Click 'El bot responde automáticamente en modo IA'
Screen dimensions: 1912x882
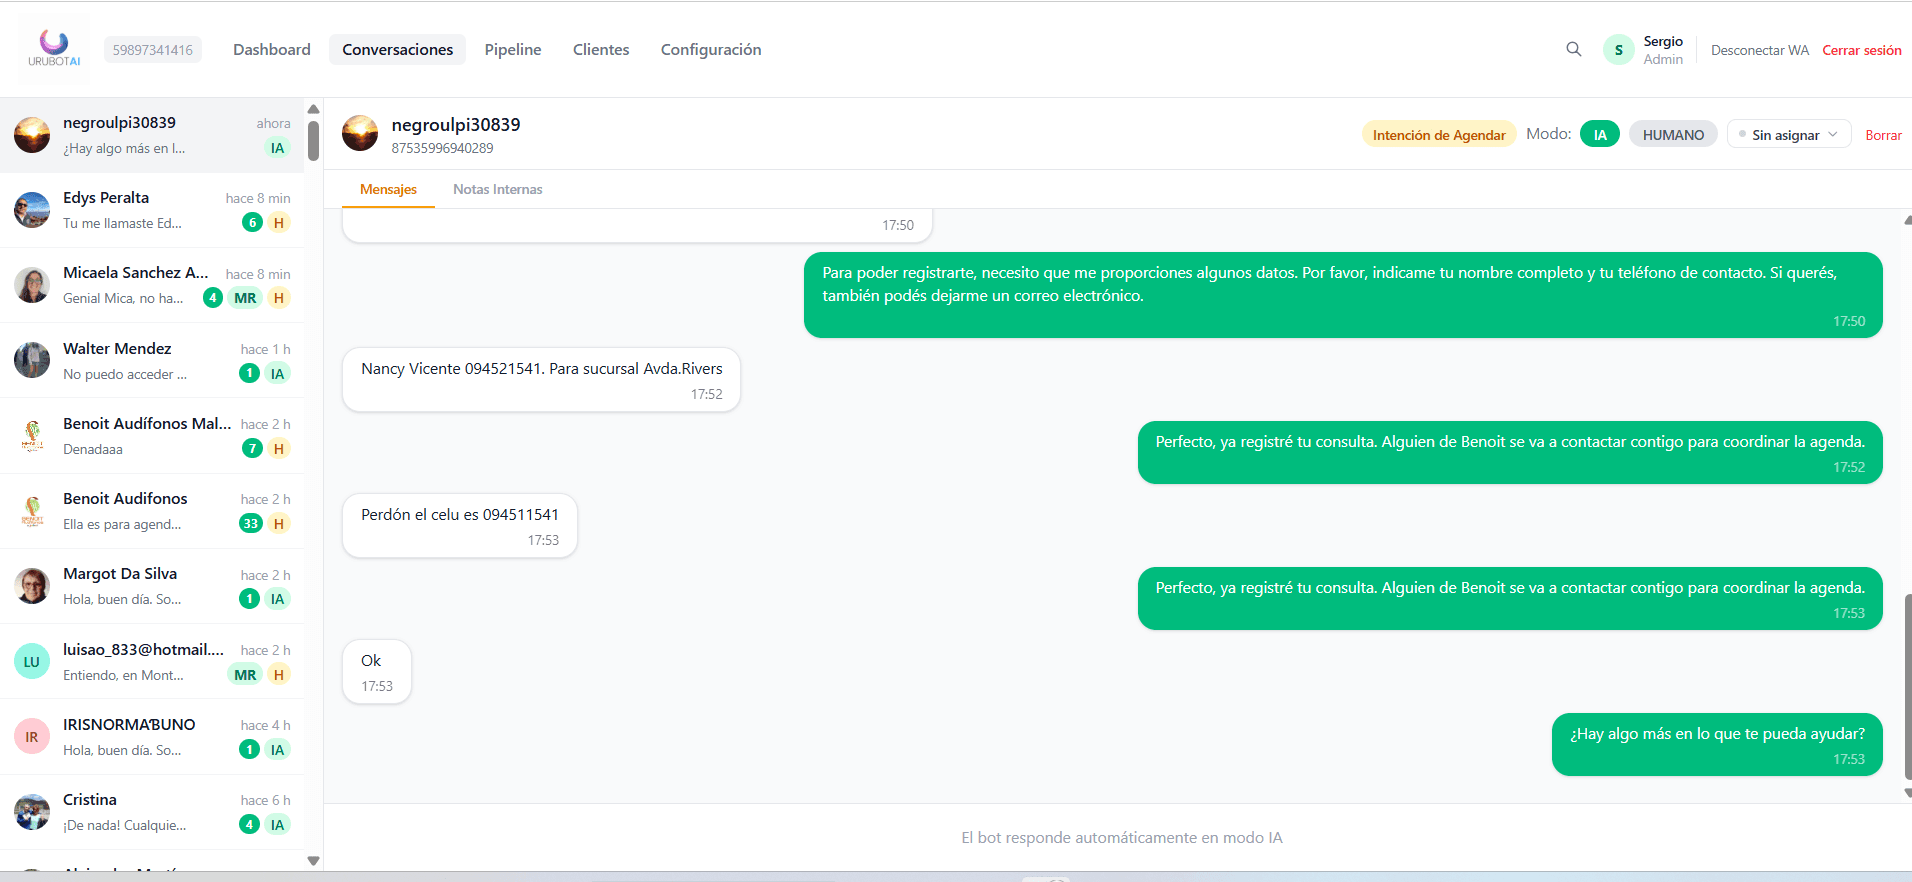tap(1122, 837)
